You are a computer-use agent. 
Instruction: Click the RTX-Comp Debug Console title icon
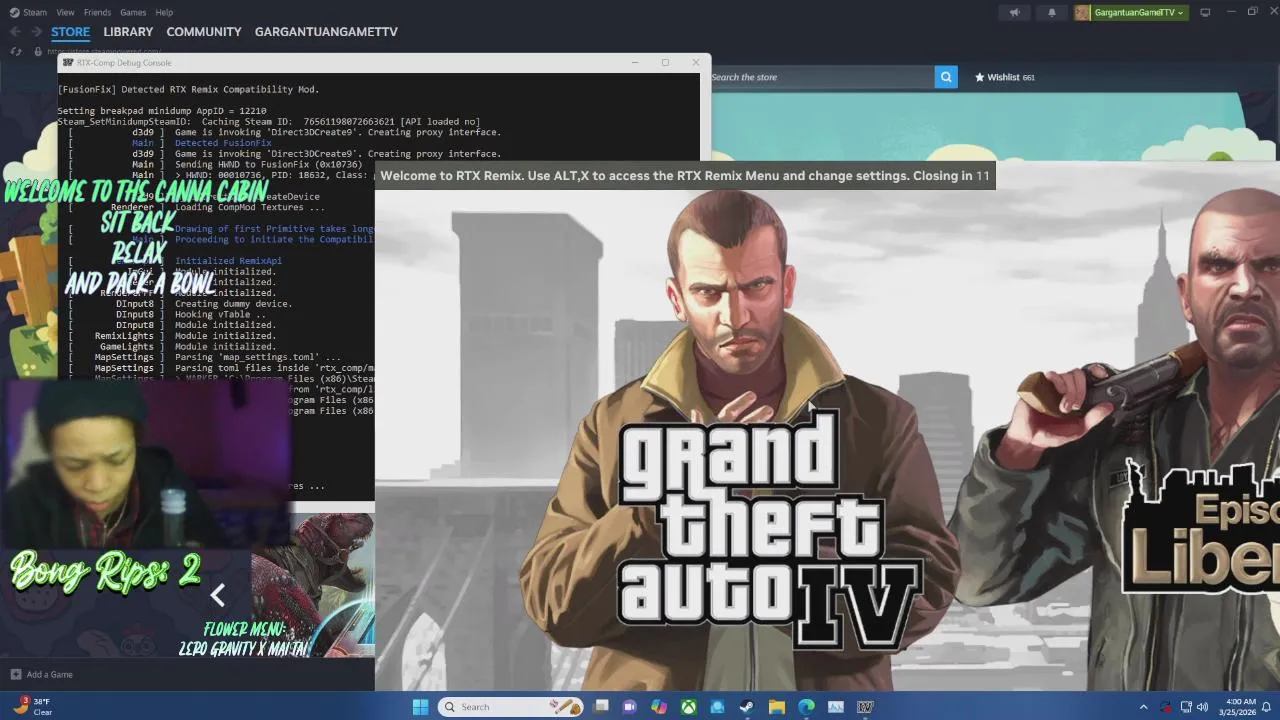[x=67, y=62]
